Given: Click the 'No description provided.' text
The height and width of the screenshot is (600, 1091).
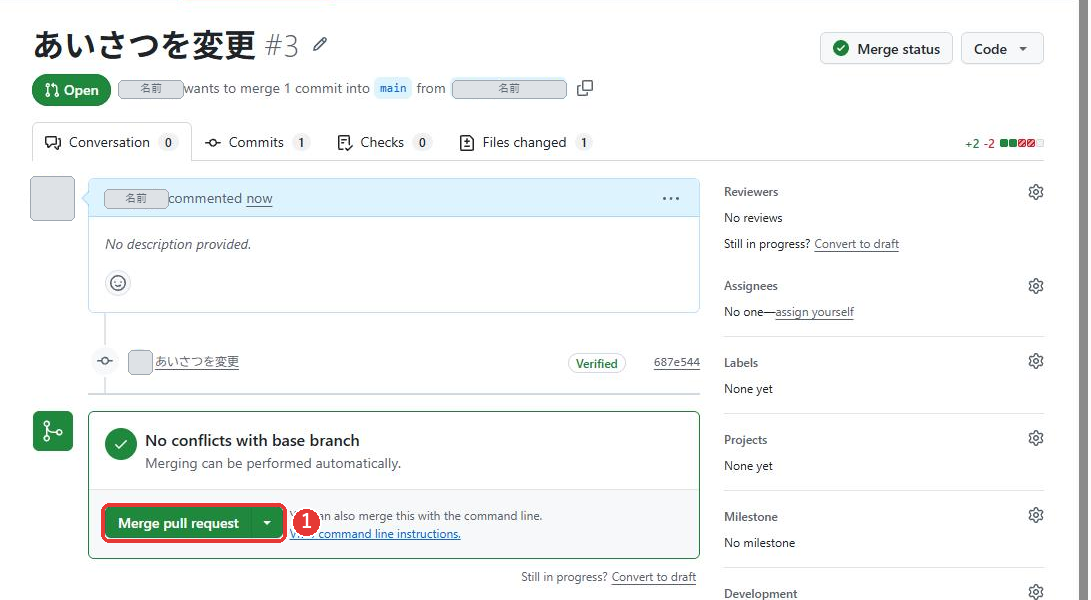Looking at the screenshot, I should click(178, 244).
